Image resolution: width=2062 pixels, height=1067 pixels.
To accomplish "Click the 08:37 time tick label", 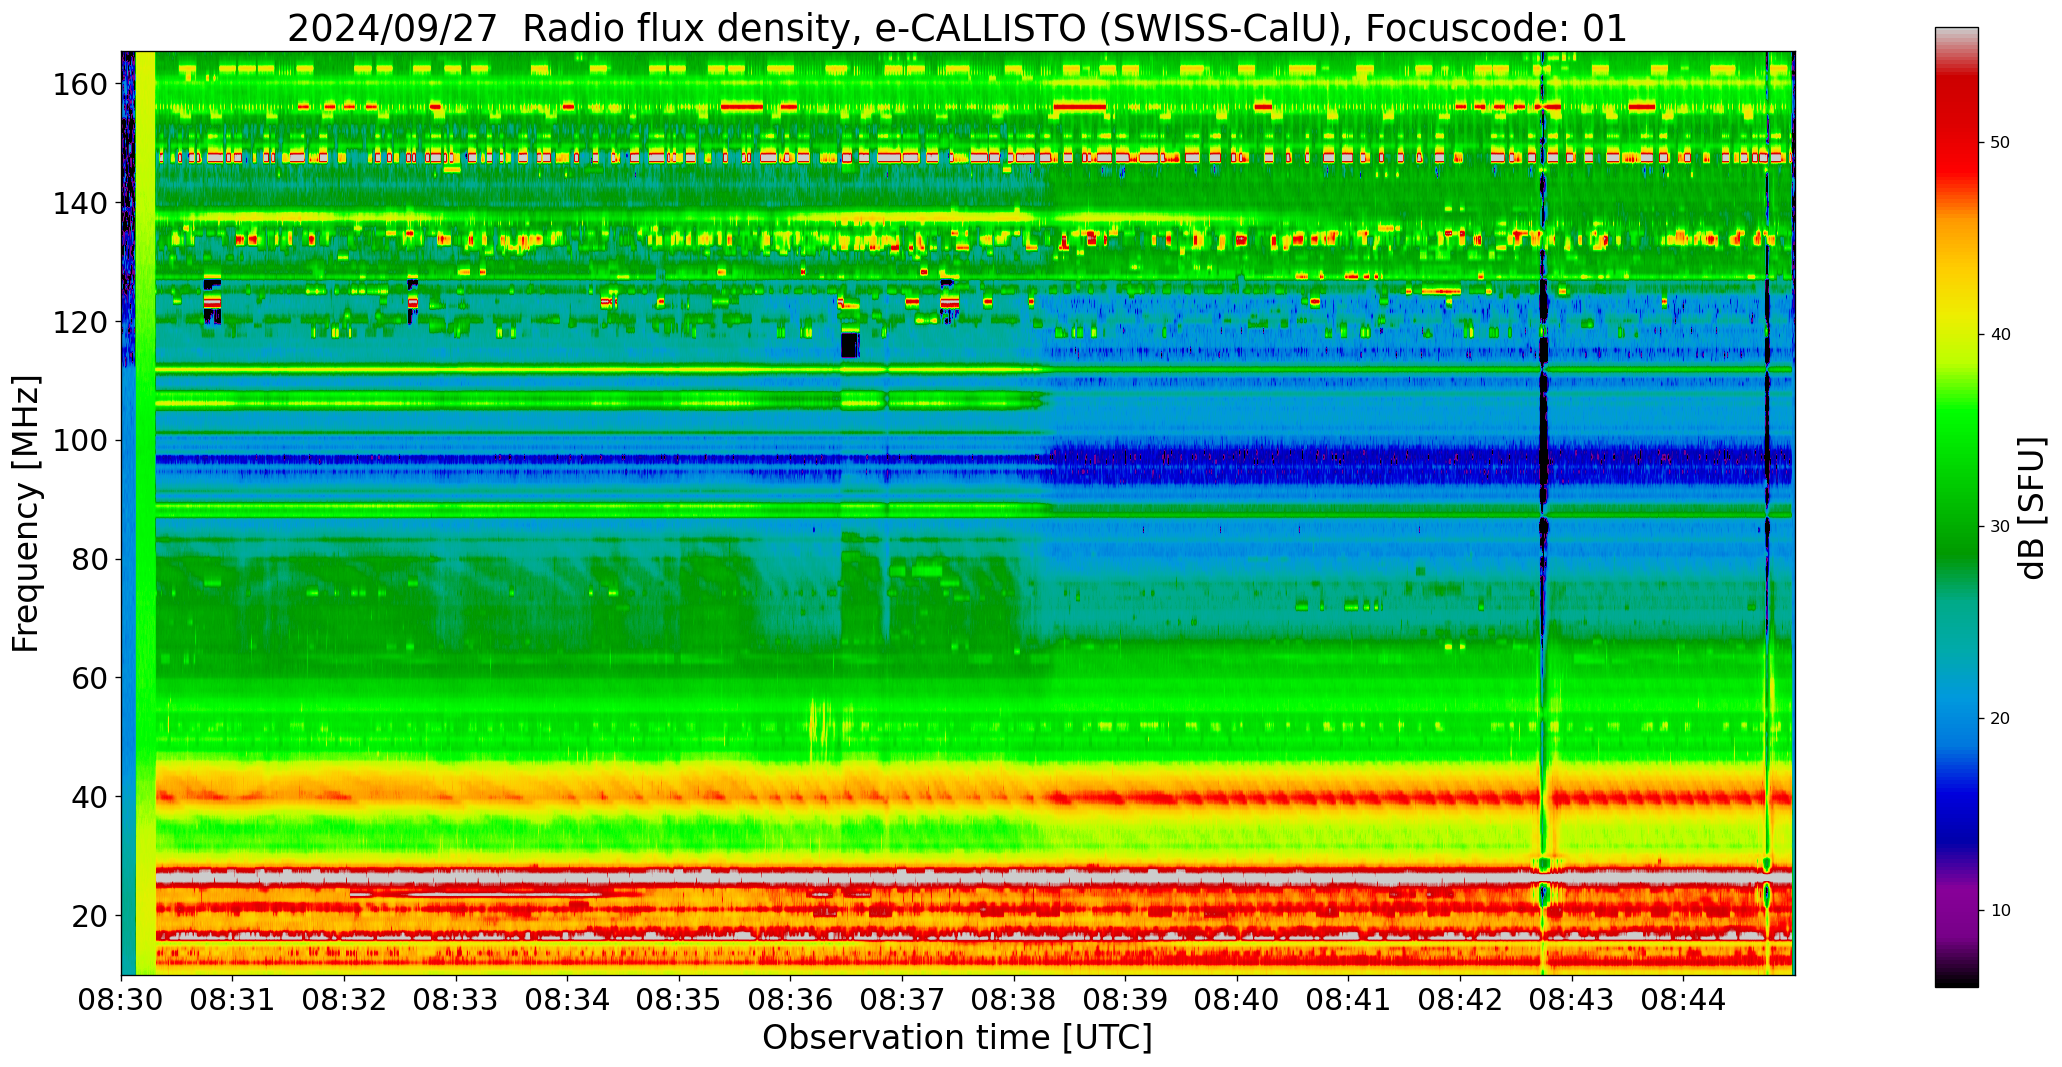I will (902, 999).
